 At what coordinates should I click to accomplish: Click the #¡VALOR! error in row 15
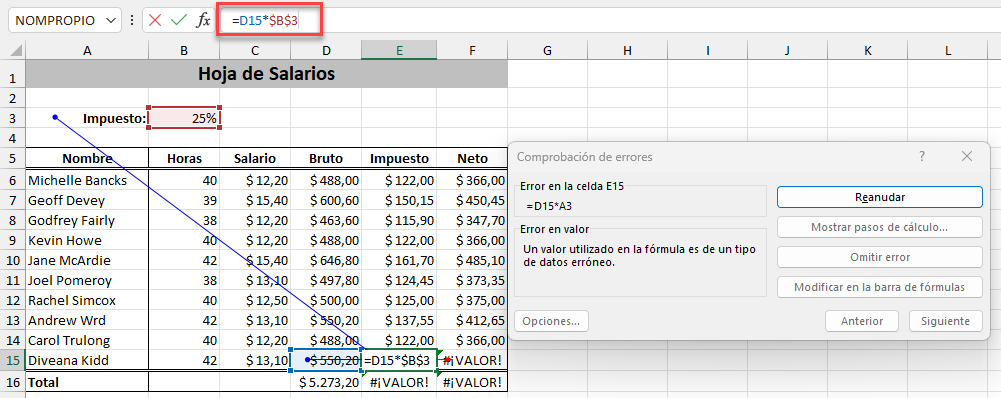tap(472, 360)
